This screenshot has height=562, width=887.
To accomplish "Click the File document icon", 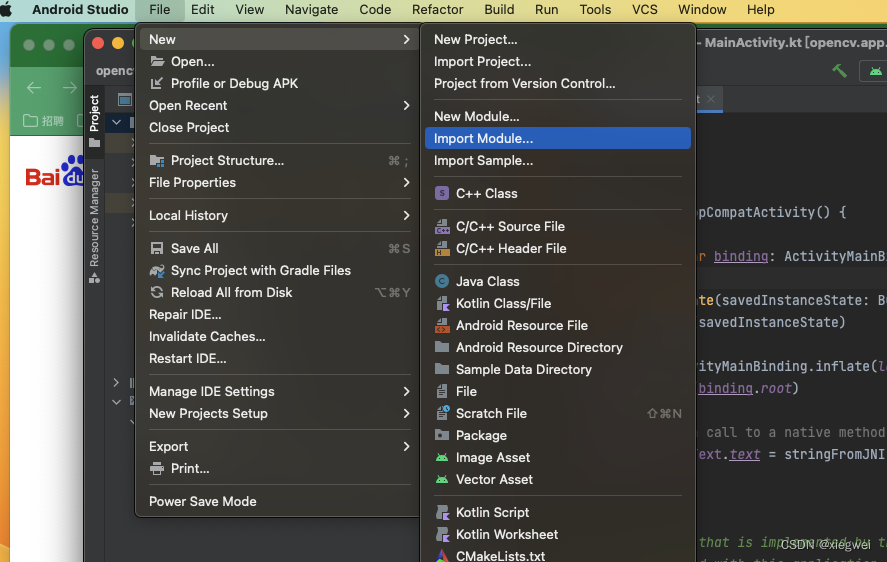I will click(x=442, y=391).
